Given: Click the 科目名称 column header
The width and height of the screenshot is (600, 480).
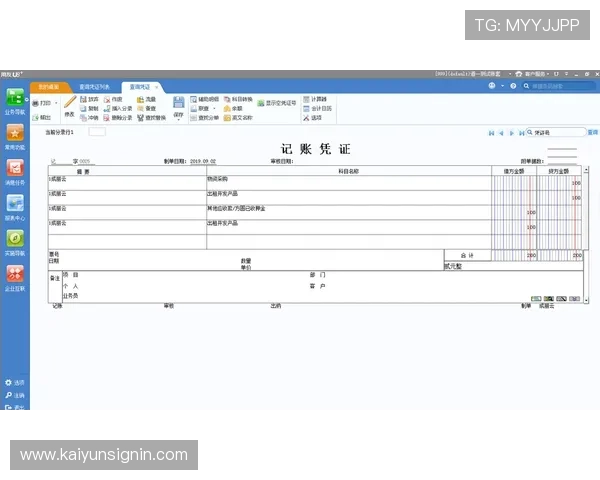Looking at the screenshot, I should click(349, 171).
